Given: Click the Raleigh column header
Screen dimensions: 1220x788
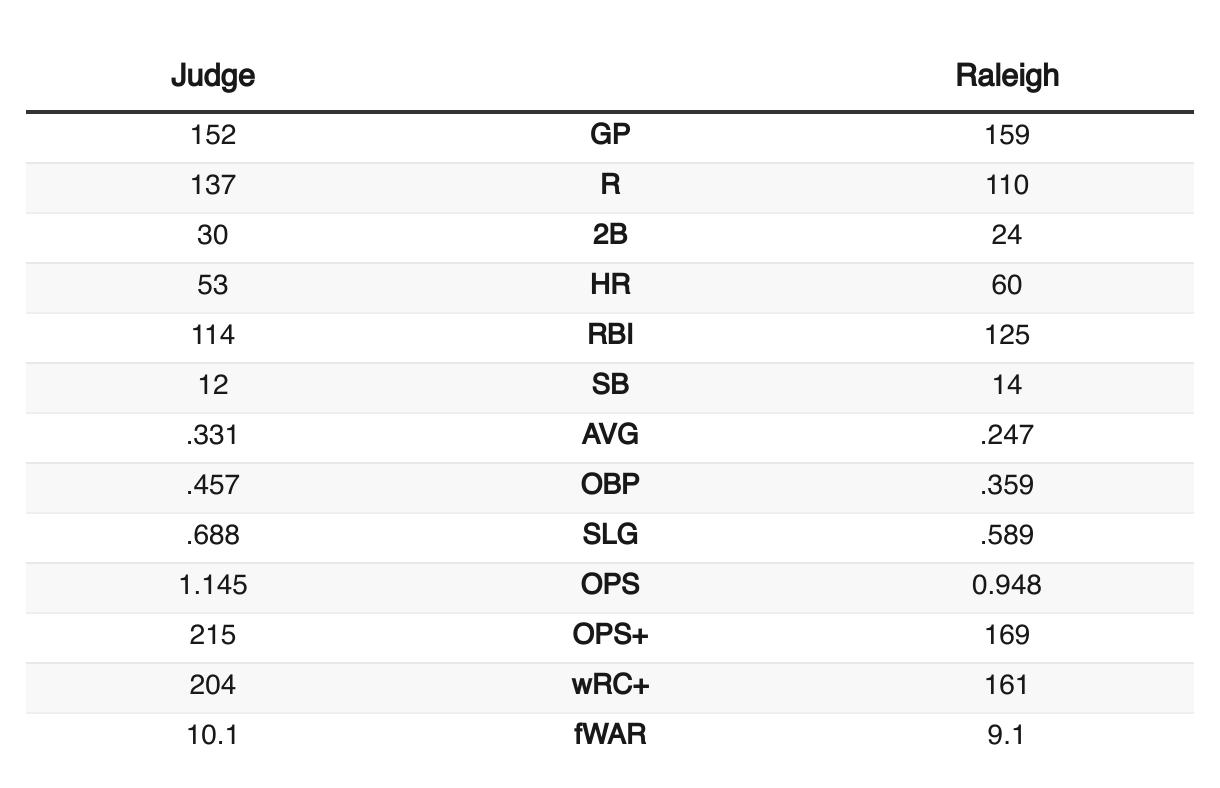Looking at the screenshot, I should 1006,76.
